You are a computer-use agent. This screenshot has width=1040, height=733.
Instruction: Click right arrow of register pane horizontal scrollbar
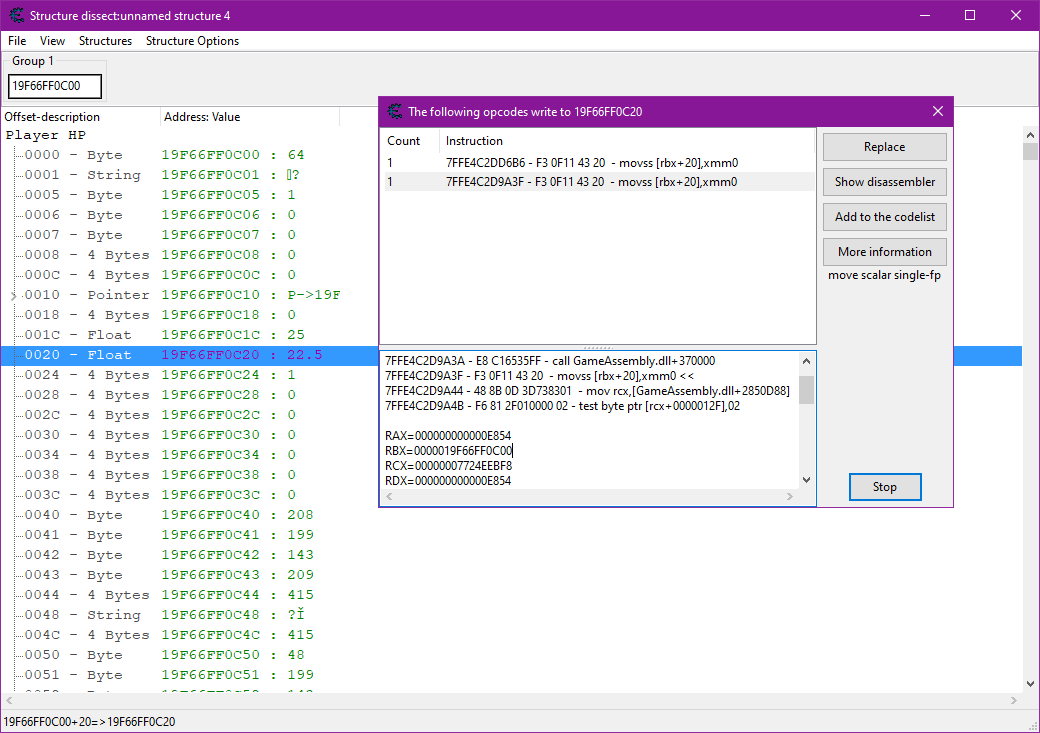(x=790, y=496)
